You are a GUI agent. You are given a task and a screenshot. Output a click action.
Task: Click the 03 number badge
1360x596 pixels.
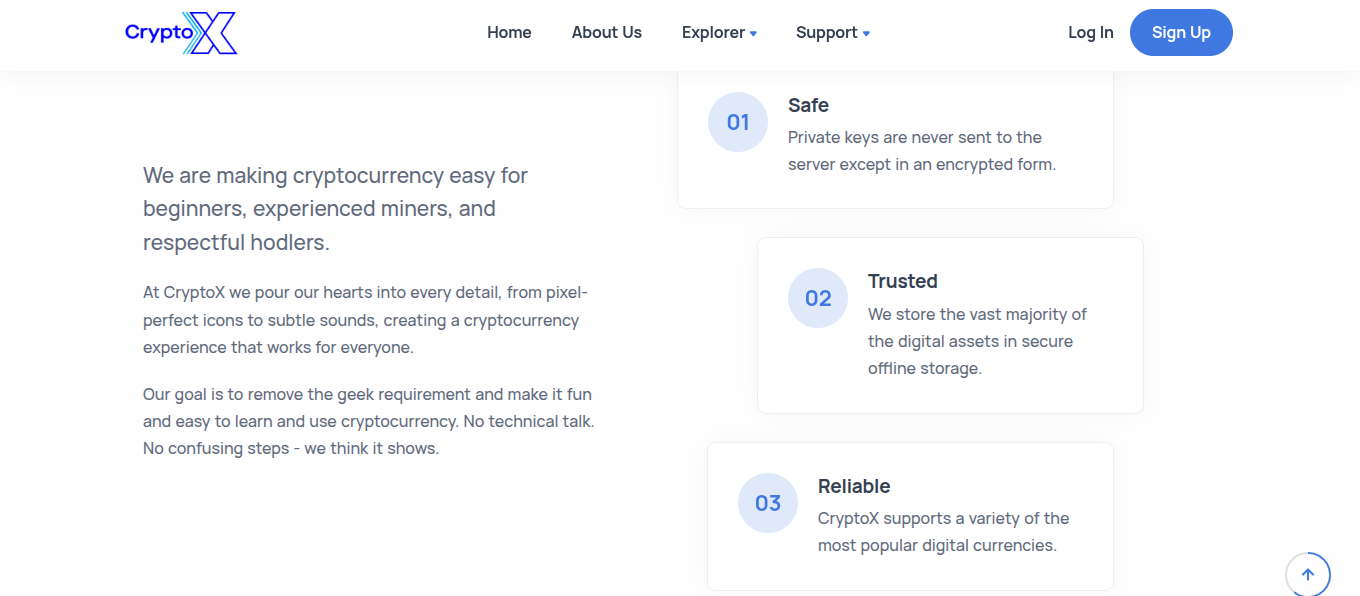tap(768, 503)
